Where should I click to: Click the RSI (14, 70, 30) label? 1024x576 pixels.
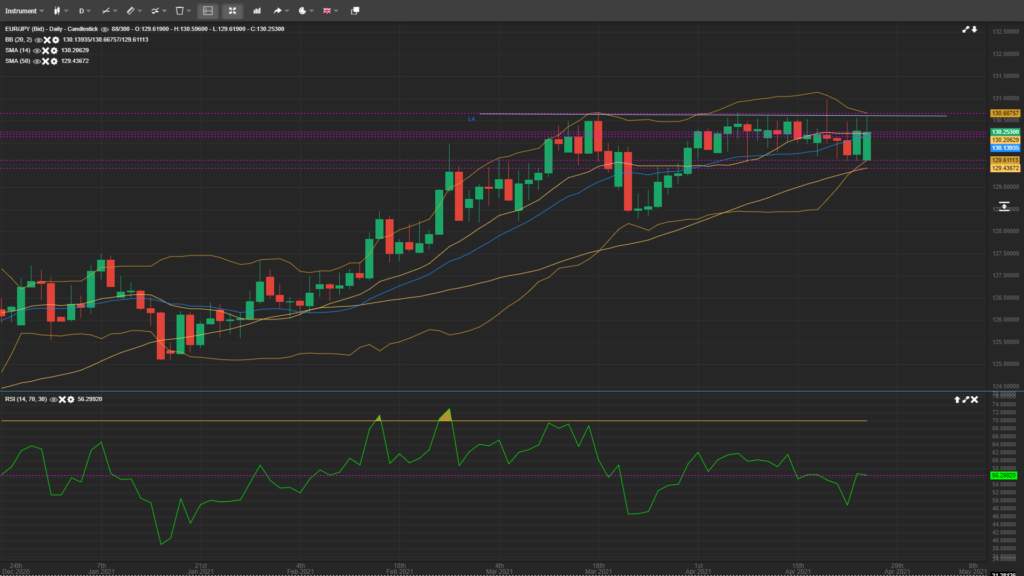click(x=26, y=400)
